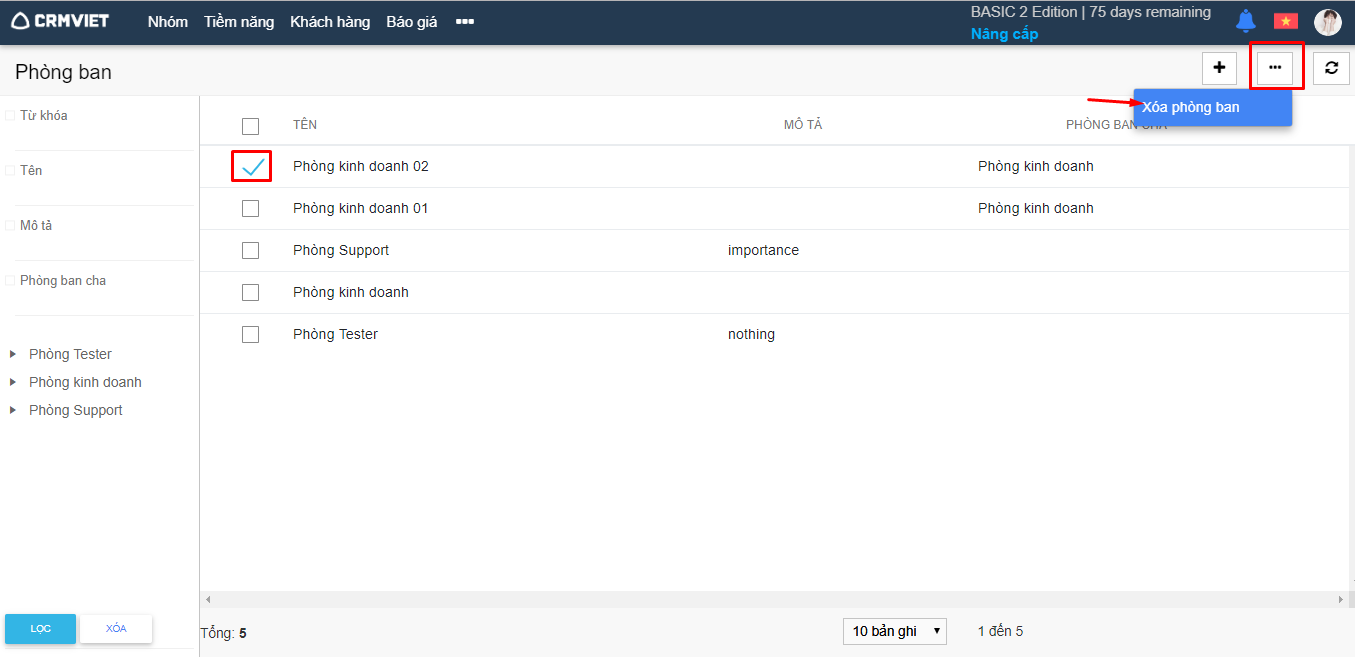Expand the Phòng kinh doanh tree node
This screenshot has width=1355, height=657.
click(13, 382)
